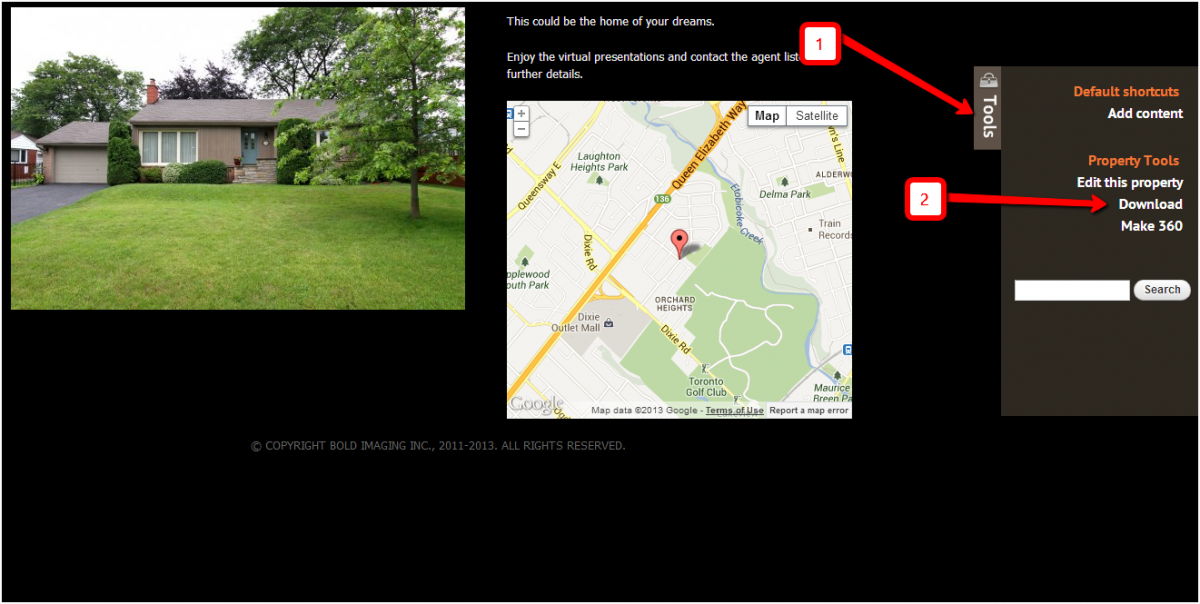The height and width of the screenshot is (604, 1200).
Task: Click the red location pin marker
Action: (680, 243)
